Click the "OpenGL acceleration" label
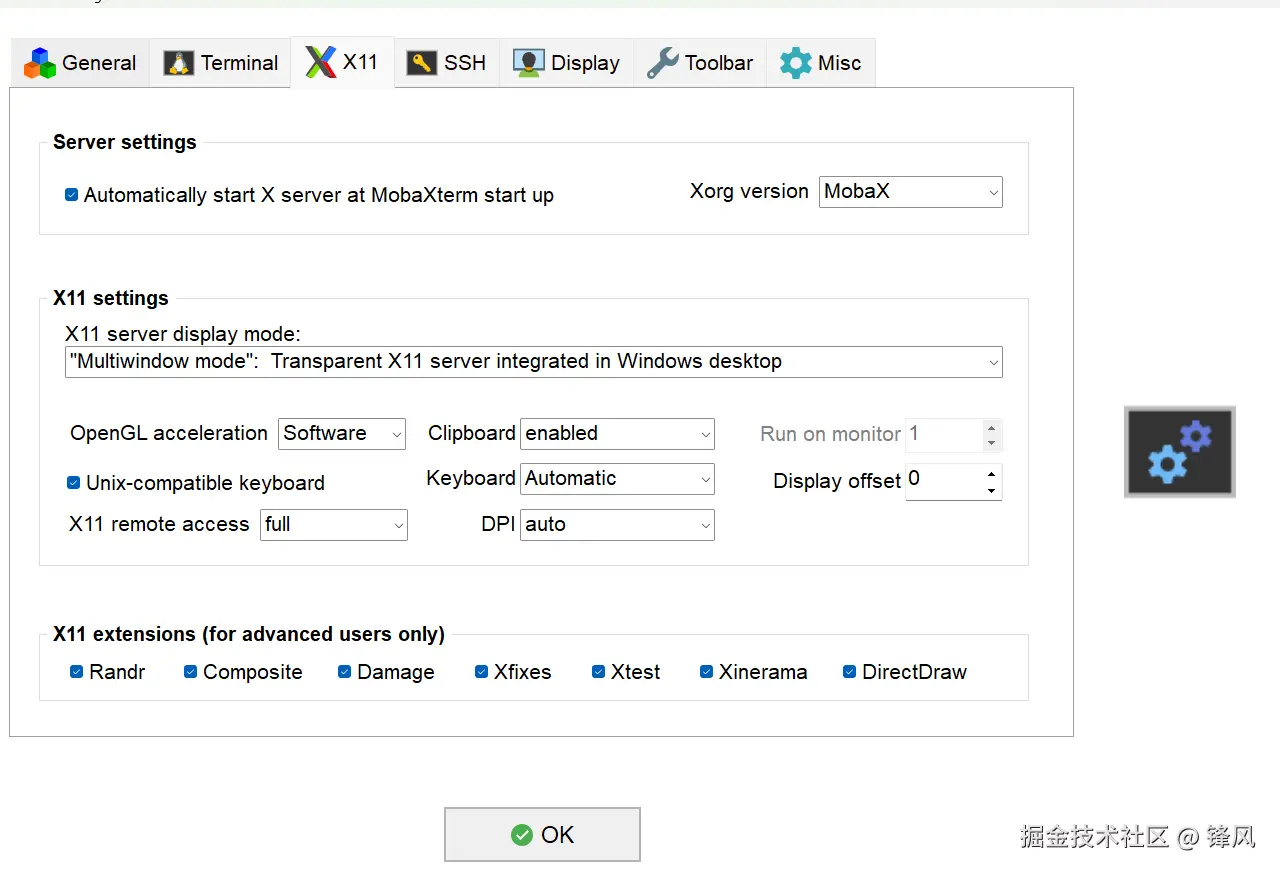The image size is (1280, 875). [169, 433]
